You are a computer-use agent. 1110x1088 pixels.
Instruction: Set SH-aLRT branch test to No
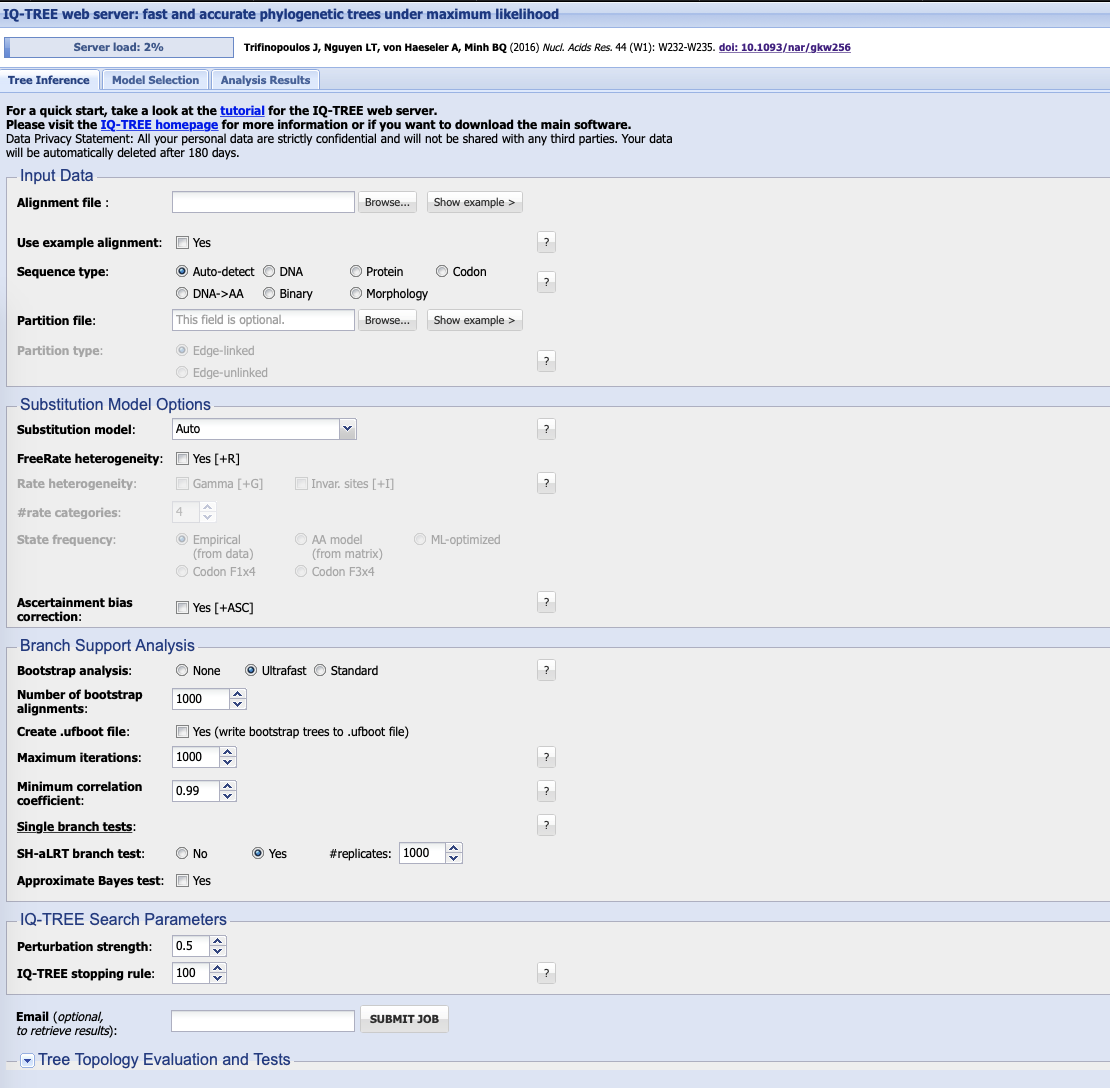click(x=182, y=854)
